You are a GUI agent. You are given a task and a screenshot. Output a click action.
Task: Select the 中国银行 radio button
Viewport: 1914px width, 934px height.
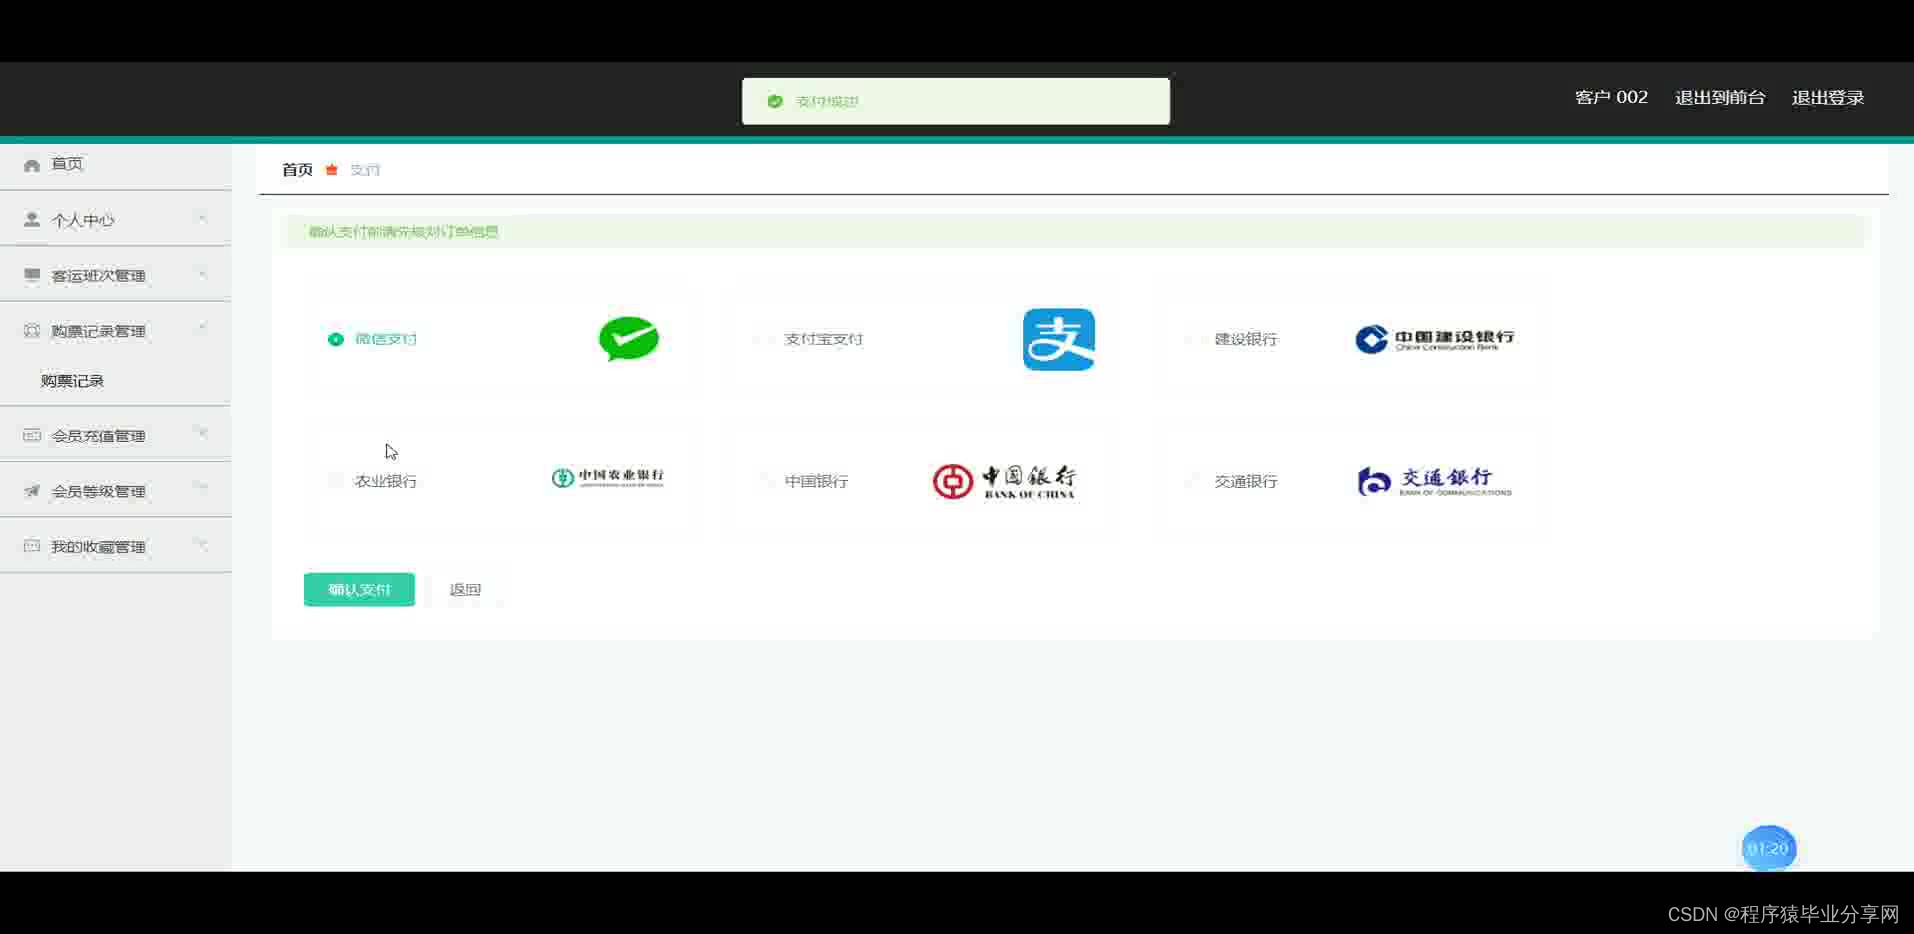[766, 481]
